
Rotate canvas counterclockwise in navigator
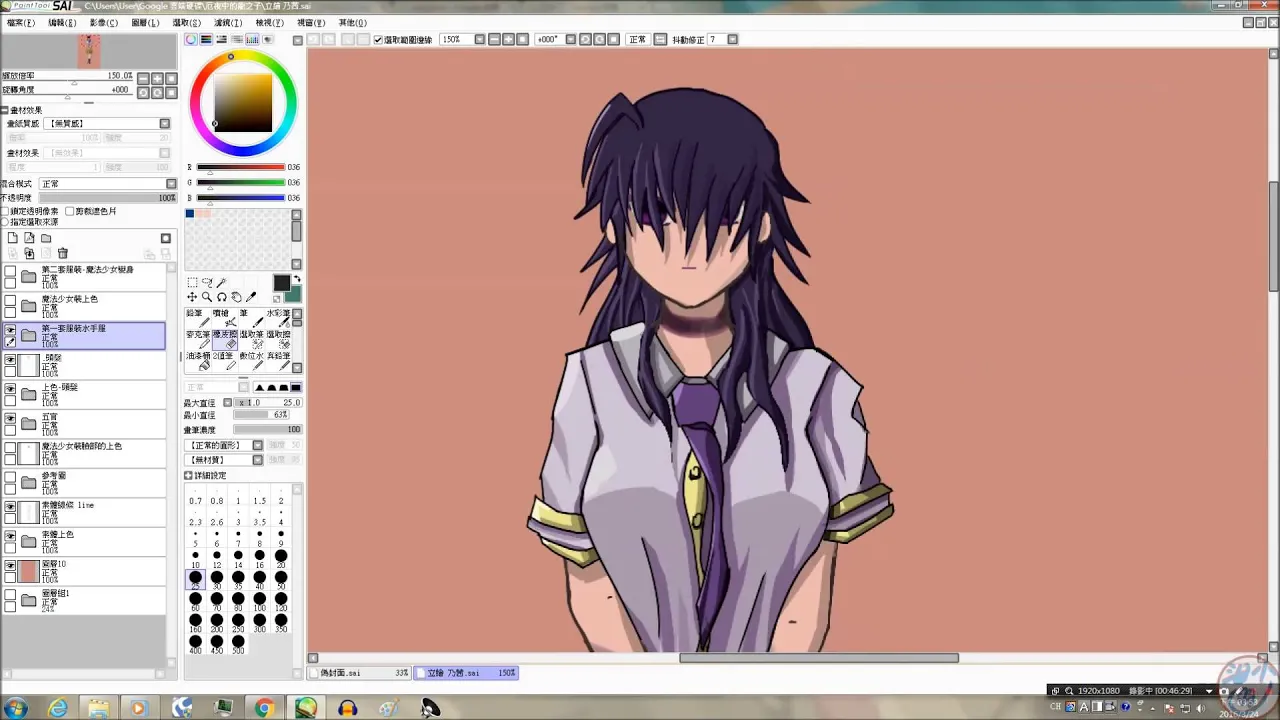coord(143,93)
